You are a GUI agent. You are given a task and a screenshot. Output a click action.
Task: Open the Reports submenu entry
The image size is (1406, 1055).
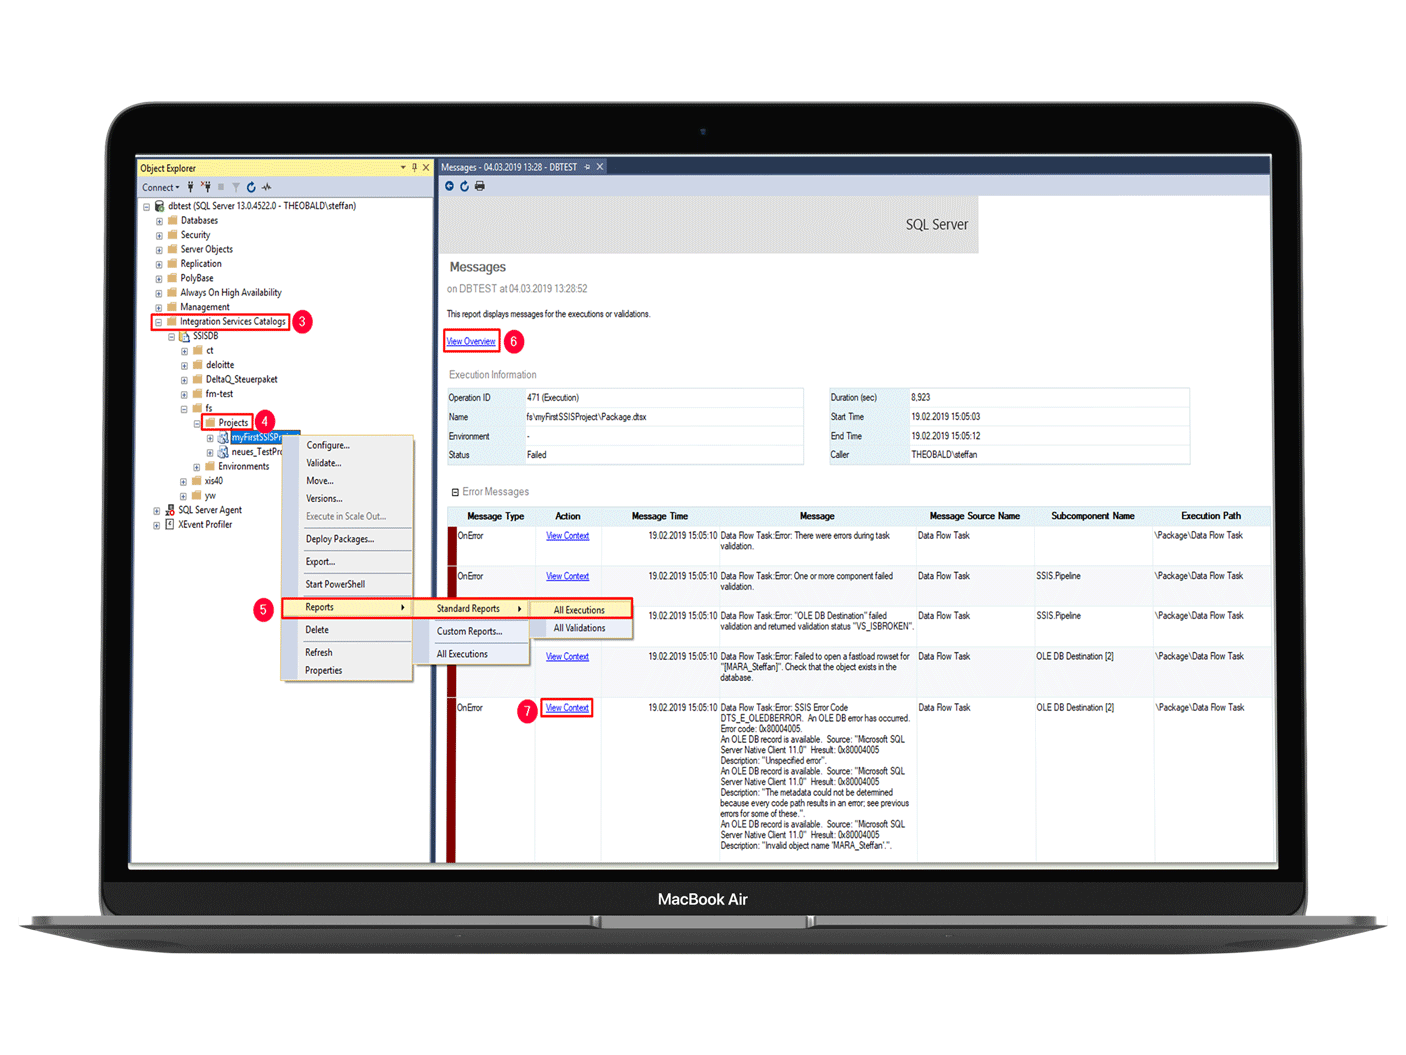(347, 607)
